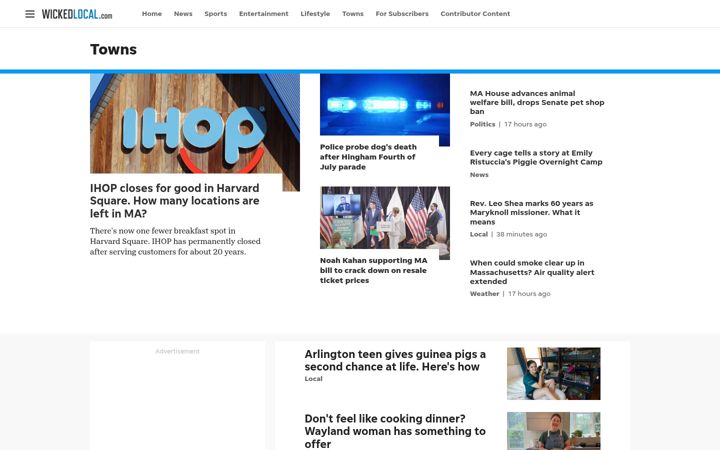Open the Entertainment menu item
The height and width of the screenshot is (450, 720).
click(x=264, y=14)
